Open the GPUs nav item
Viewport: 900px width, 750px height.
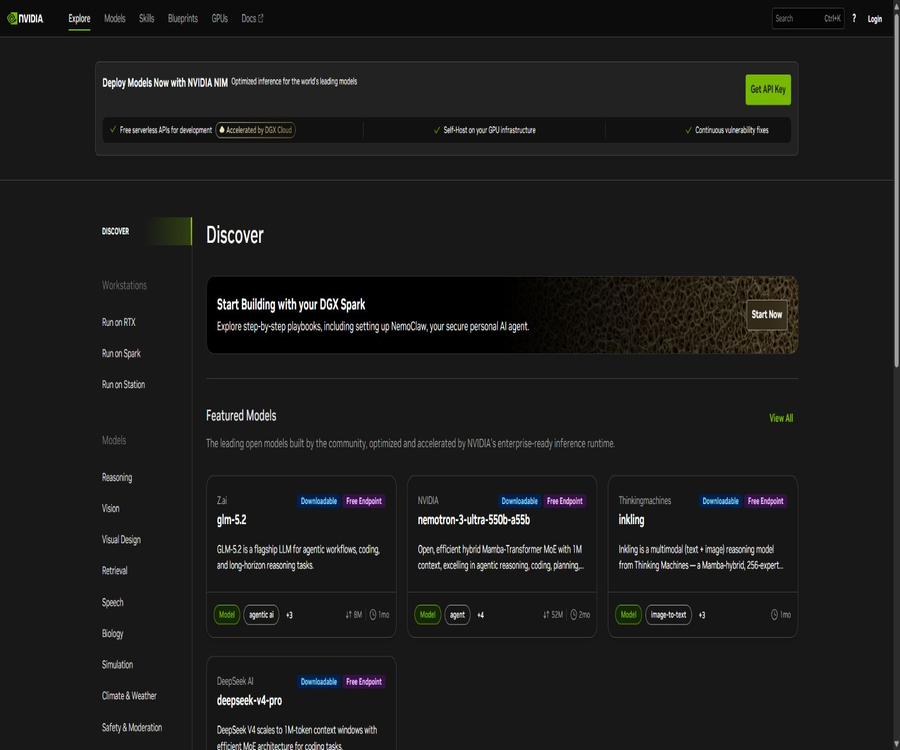click(x=219, y=18)
